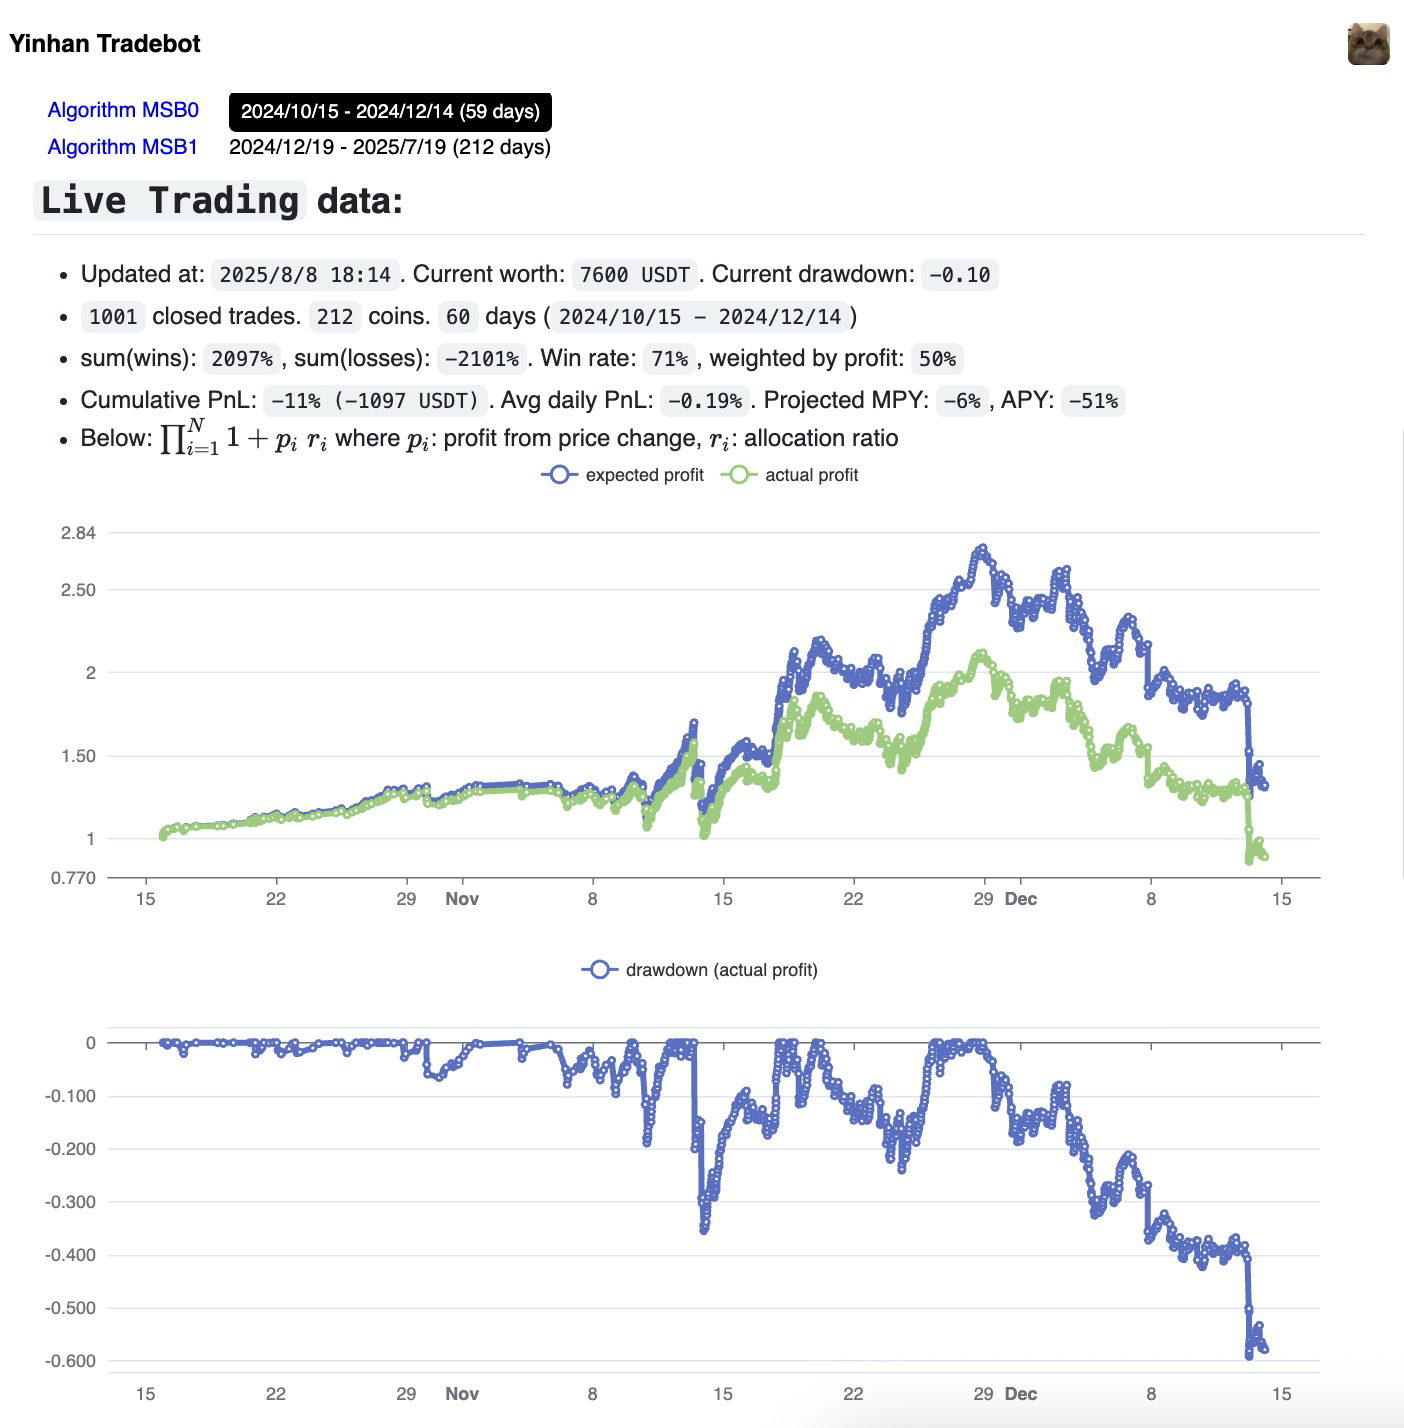Click the Current worth 7600 USDT value

[x=635, y=275]
